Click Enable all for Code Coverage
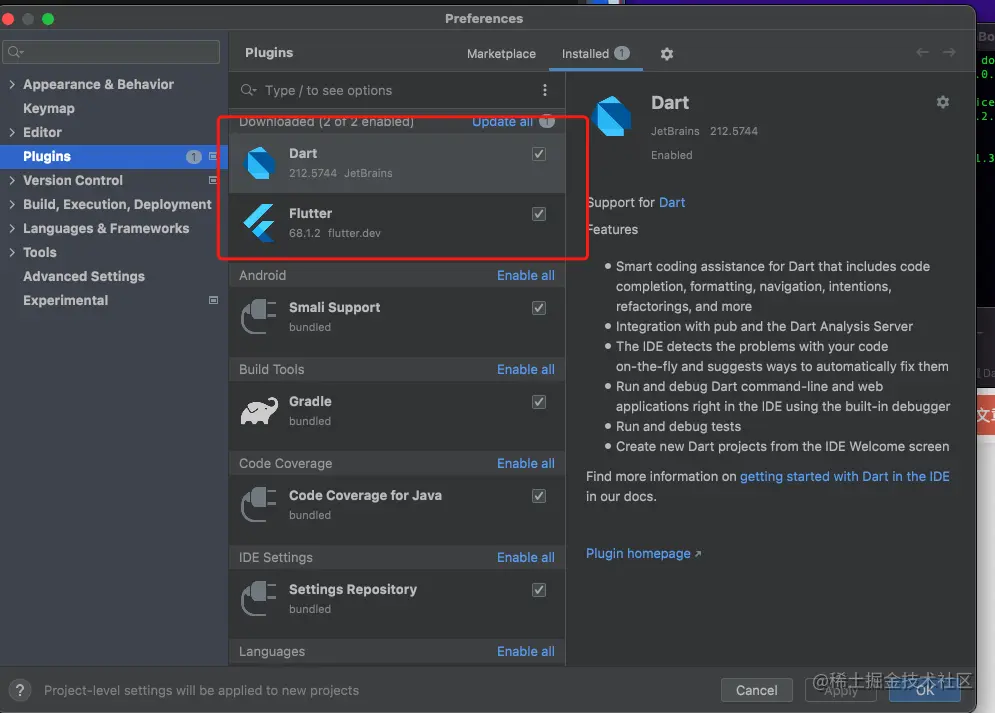The image size is (995, 713). (x=525, y=463)
